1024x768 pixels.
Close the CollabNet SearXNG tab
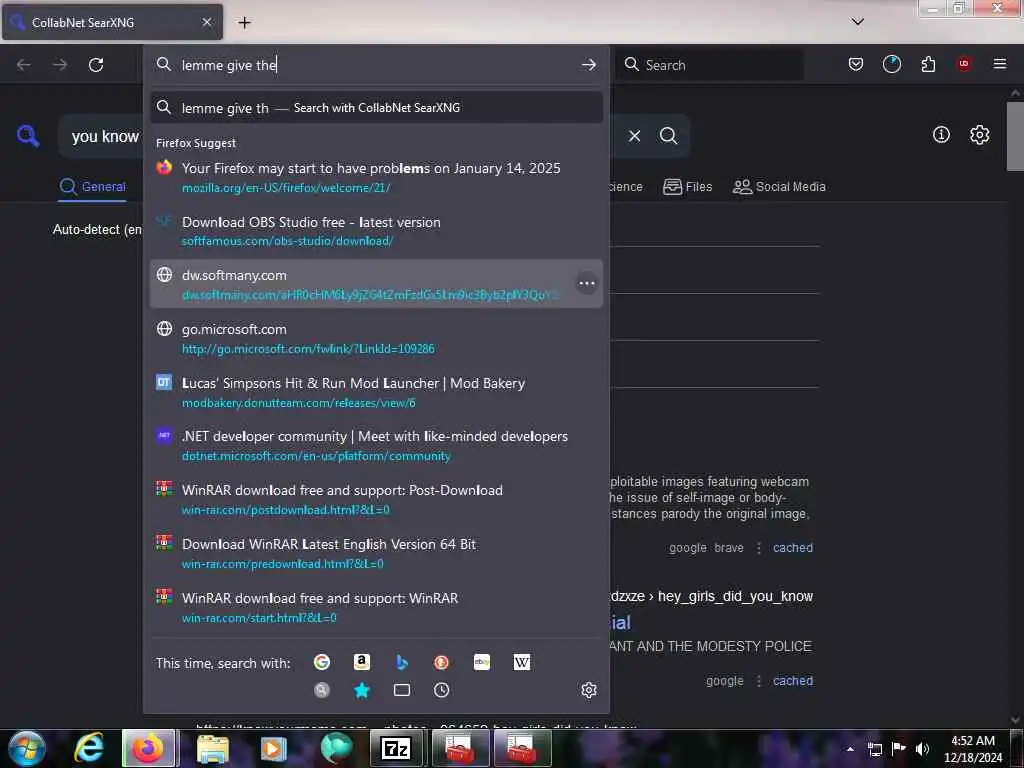click(x=207, y=22)
